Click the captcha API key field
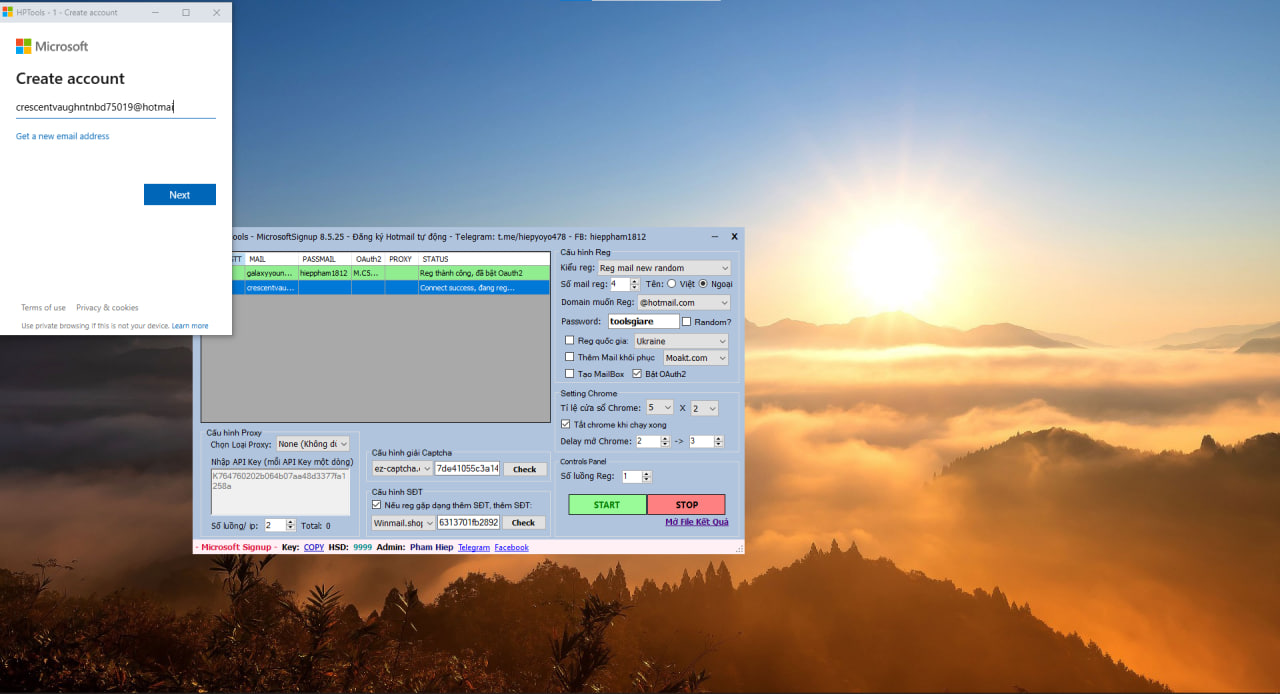Viewport: 1280px width, 694px height. click(x=467, y=469)
